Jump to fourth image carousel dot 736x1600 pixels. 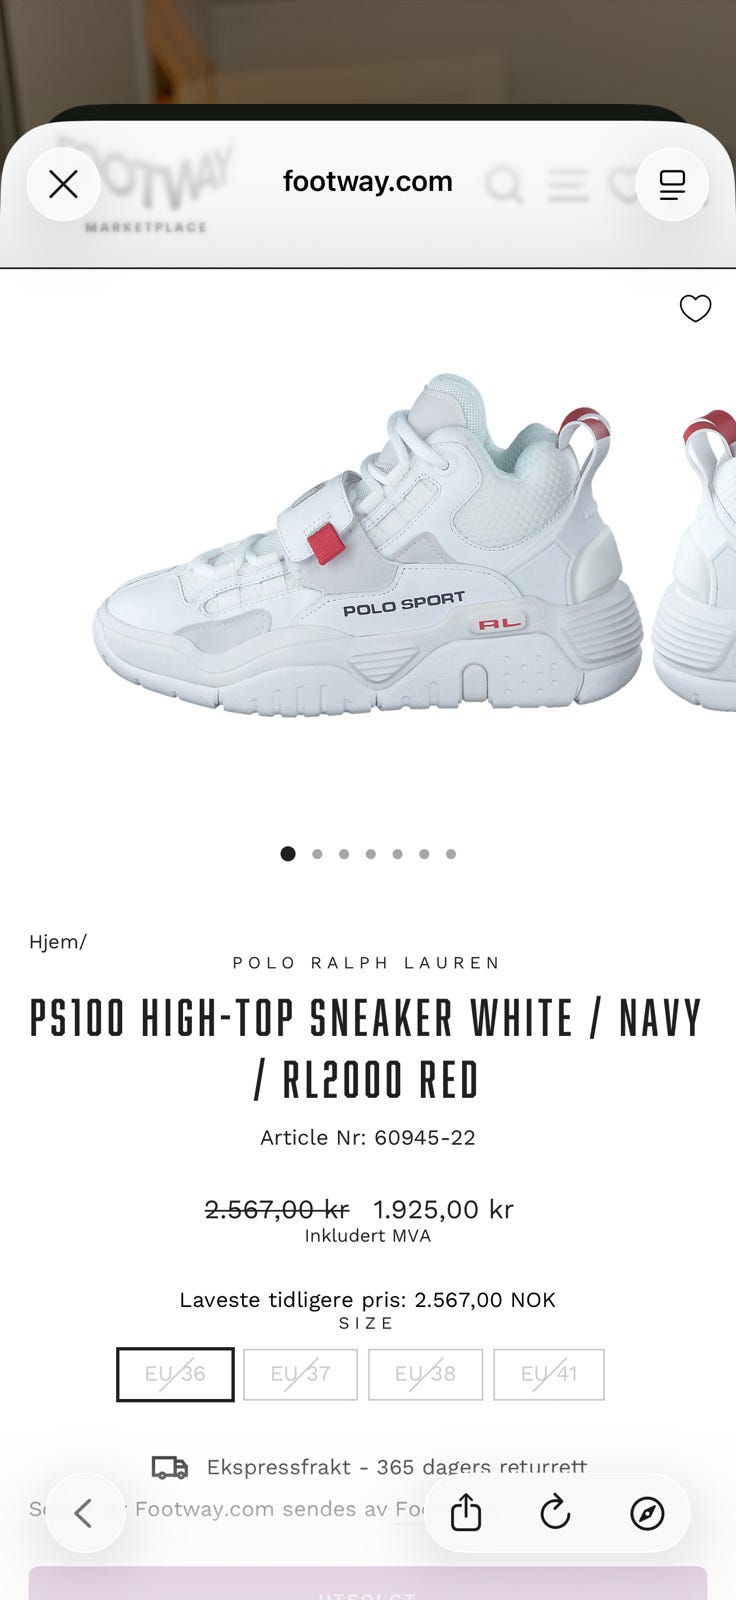[x=371, y=854]
